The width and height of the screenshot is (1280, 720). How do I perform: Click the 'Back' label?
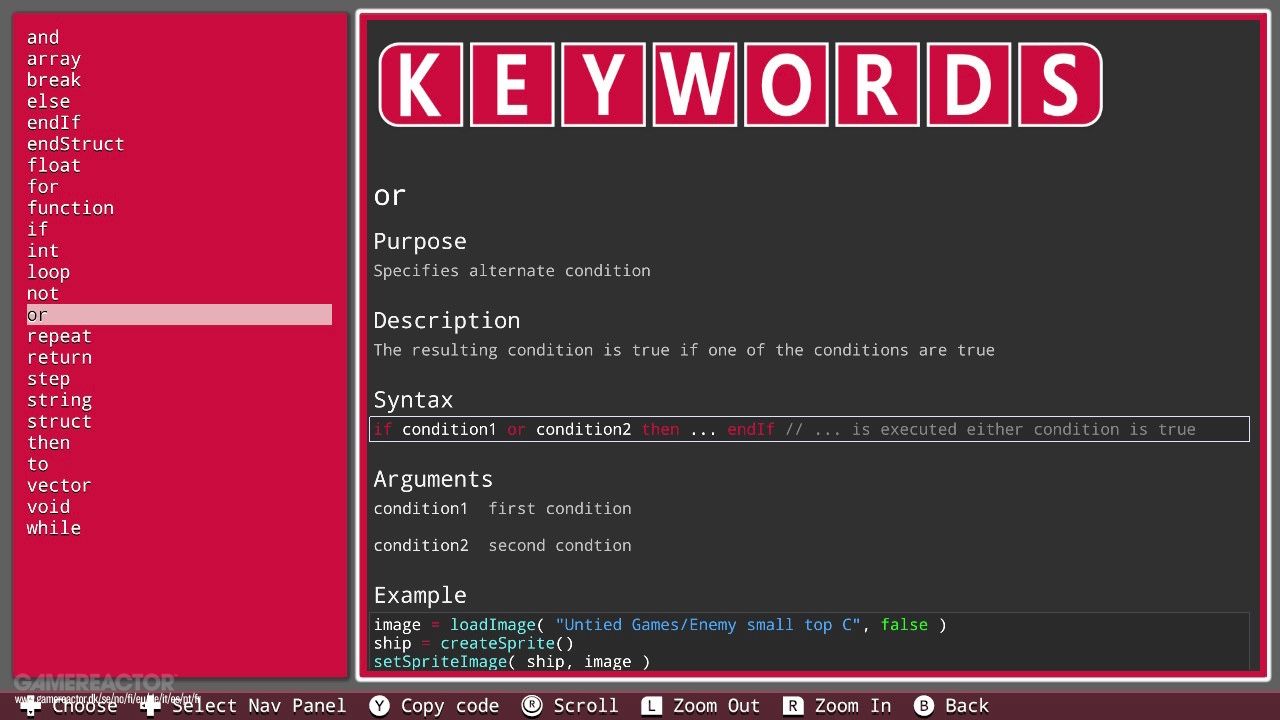click(x=967, y=706)
